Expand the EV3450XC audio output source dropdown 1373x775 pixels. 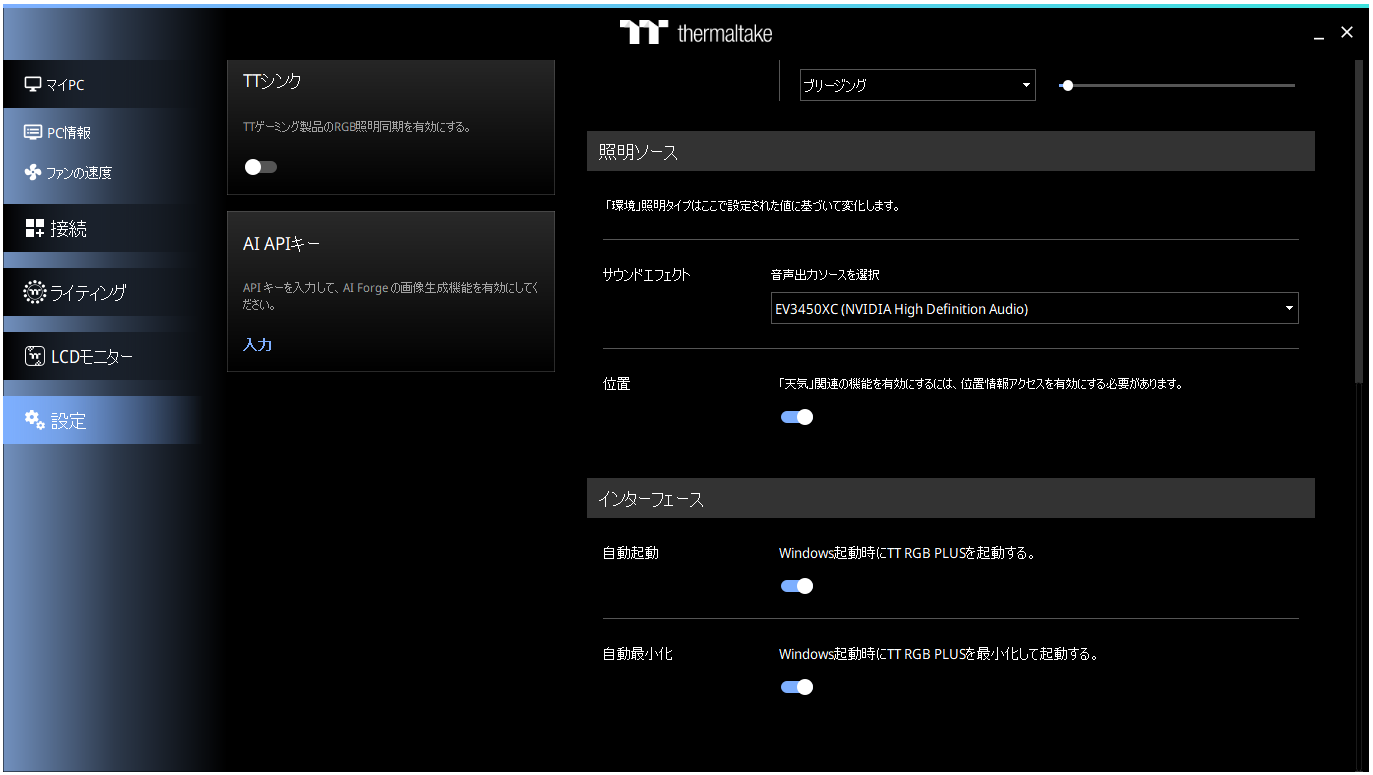[1034, 309]
